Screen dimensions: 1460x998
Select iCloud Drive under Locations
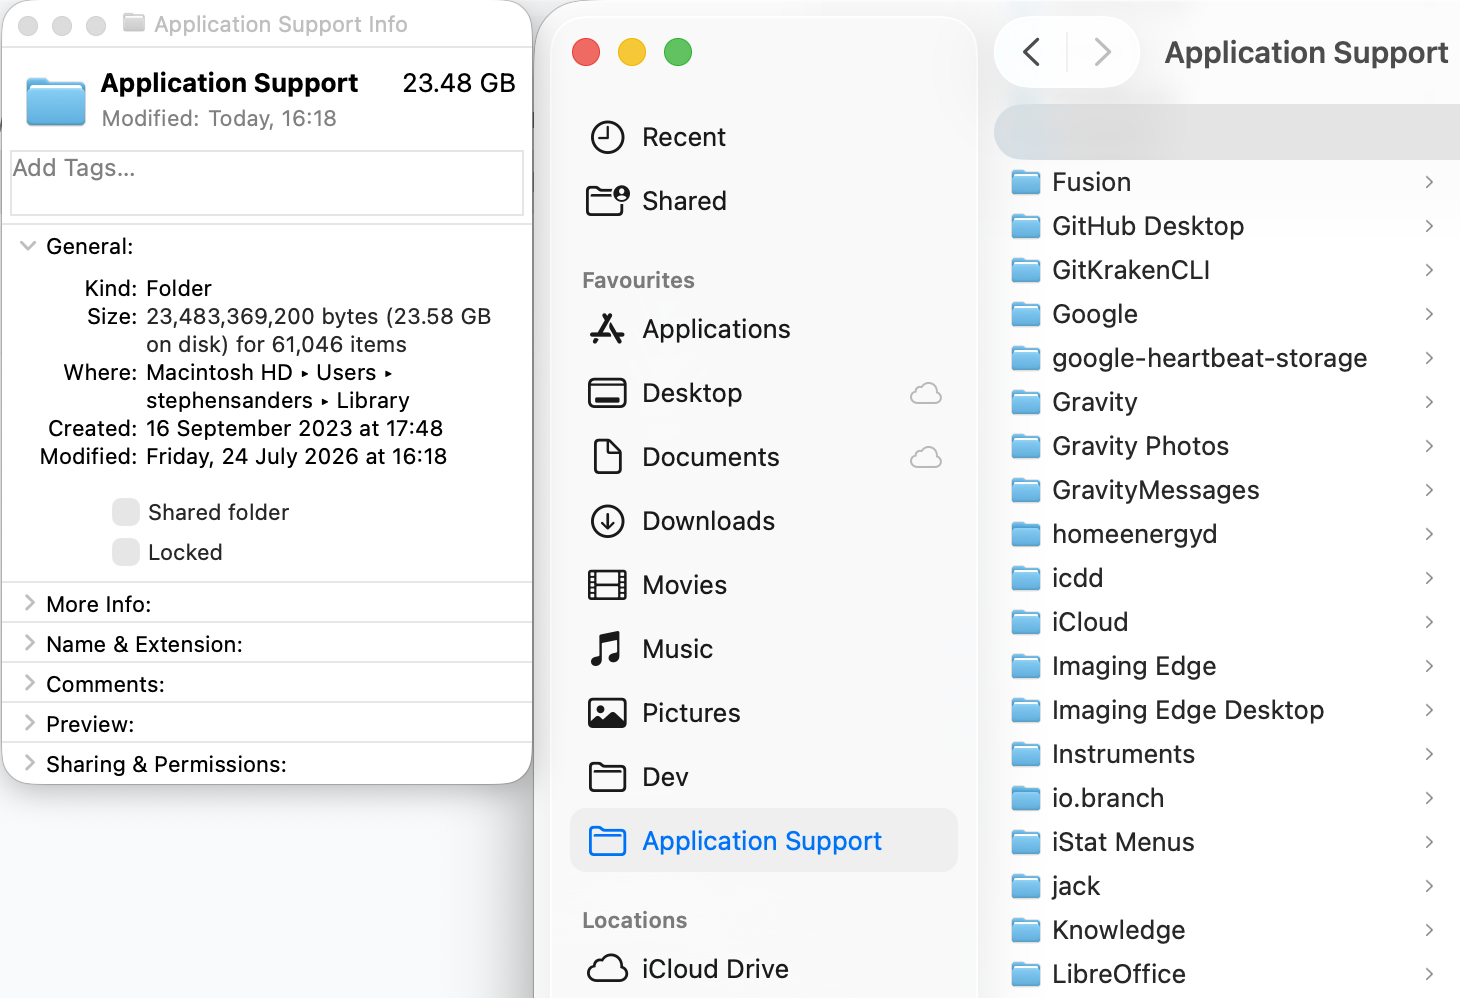764,969
